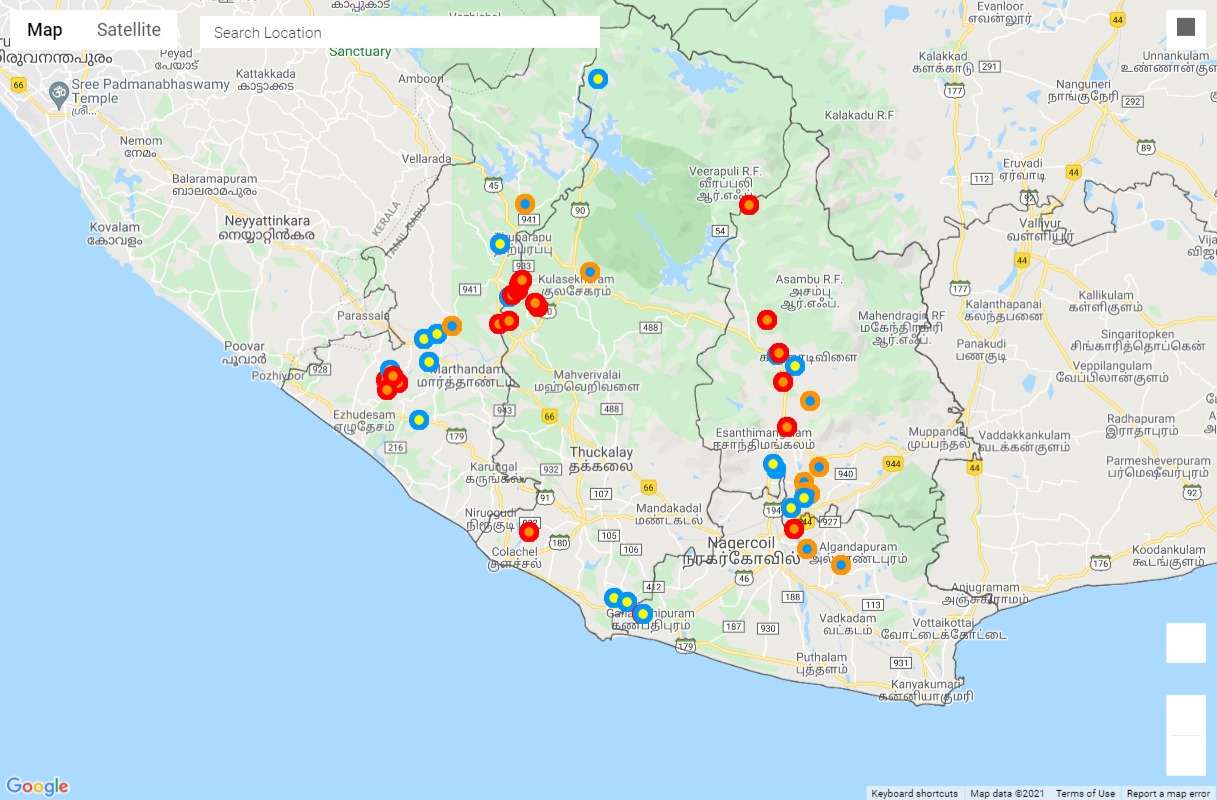
Task: Click the Amboori label
Action: (420, 79)
